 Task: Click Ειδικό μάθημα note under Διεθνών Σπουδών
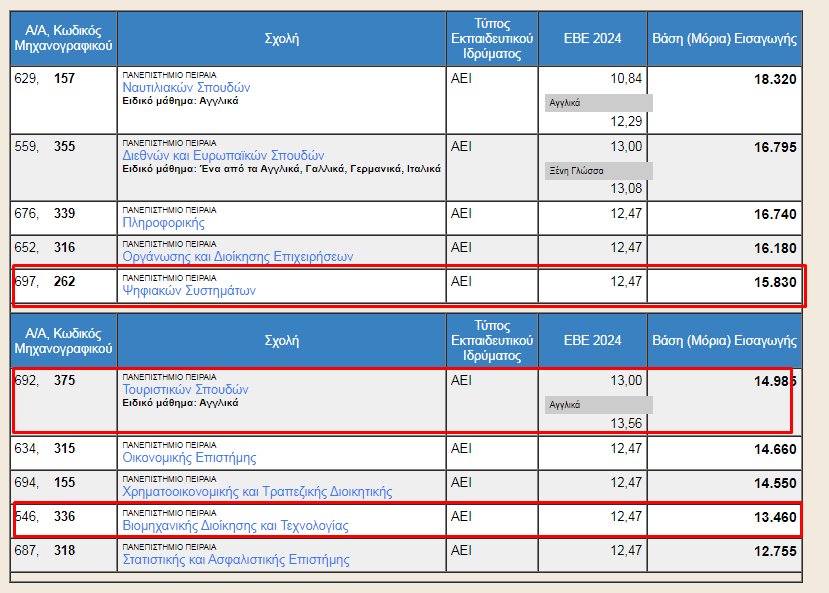pyautogui.click(x=281, y=169)
